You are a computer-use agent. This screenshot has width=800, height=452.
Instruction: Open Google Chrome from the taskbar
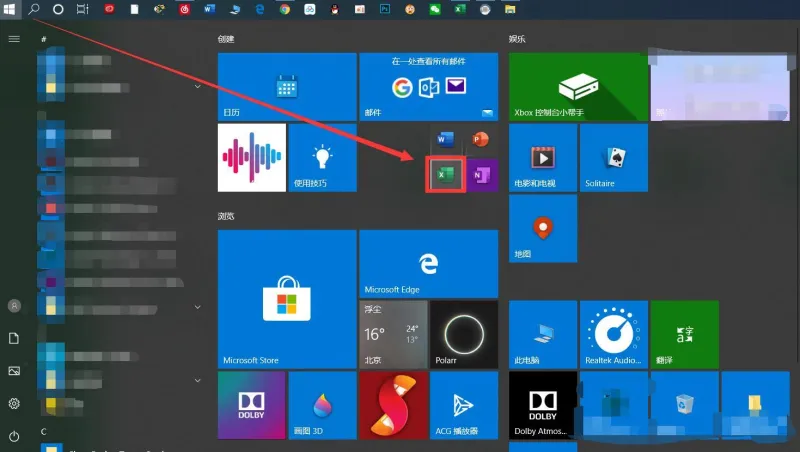pyautogui.click(x=285, y=9)
